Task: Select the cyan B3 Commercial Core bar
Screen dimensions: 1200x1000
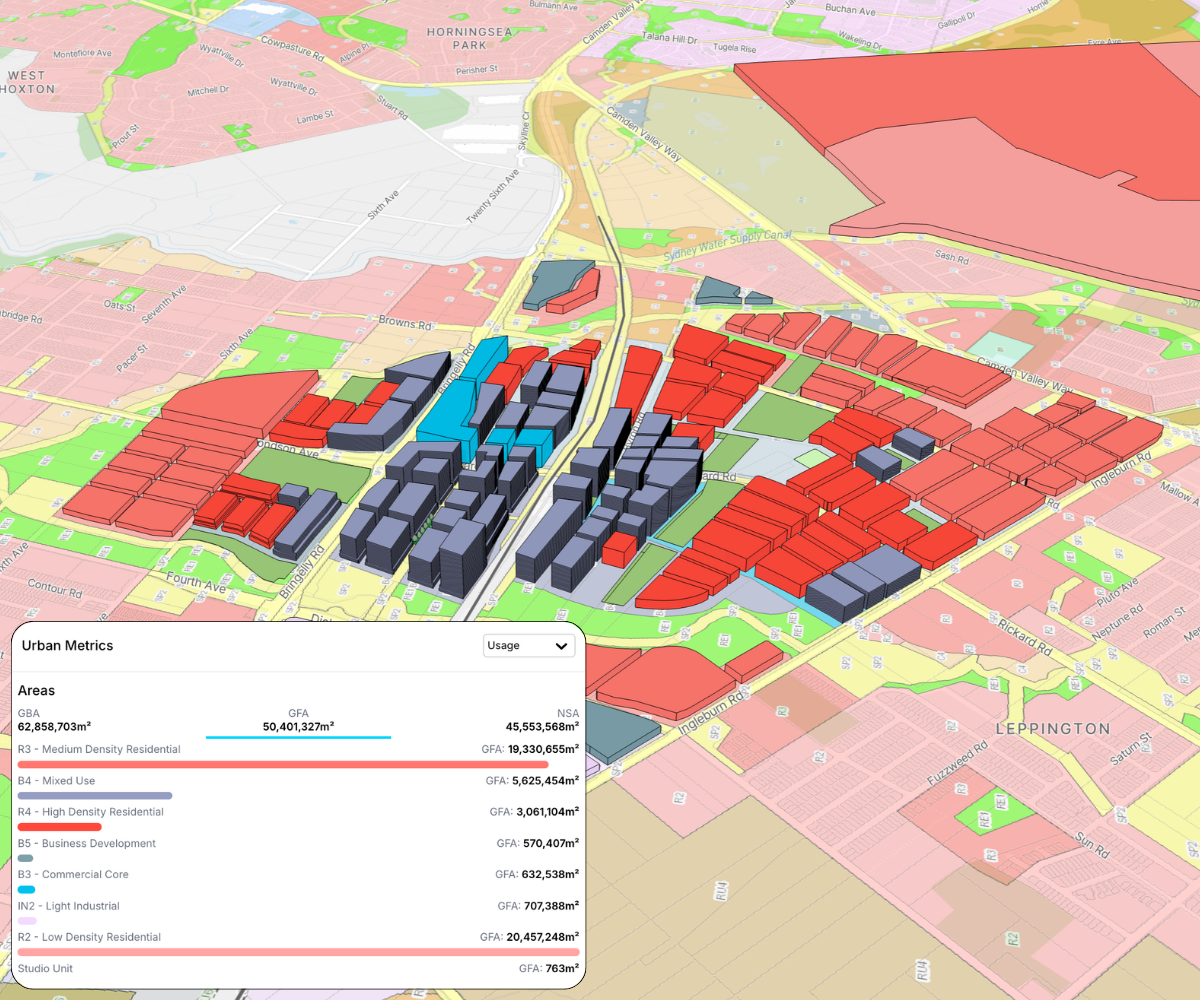Action: click(27, 889)
